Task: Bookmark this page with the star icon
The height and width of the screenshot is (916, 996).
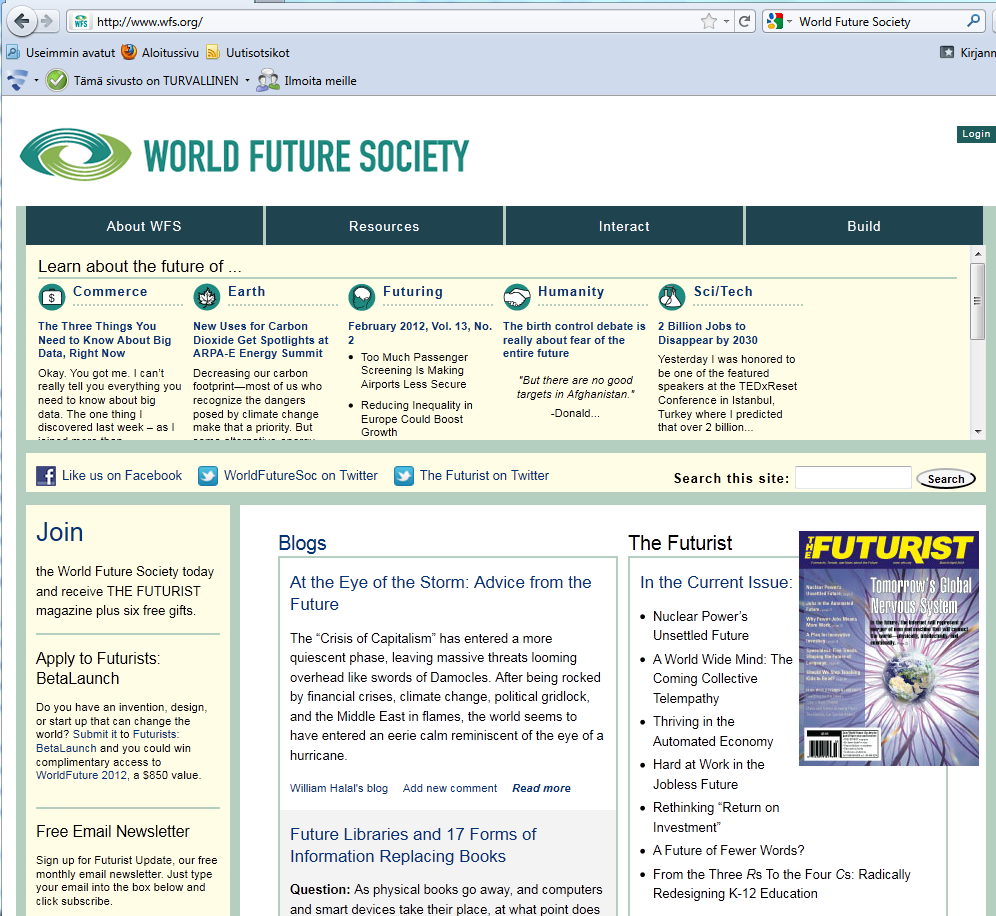Action: [708, 22]
